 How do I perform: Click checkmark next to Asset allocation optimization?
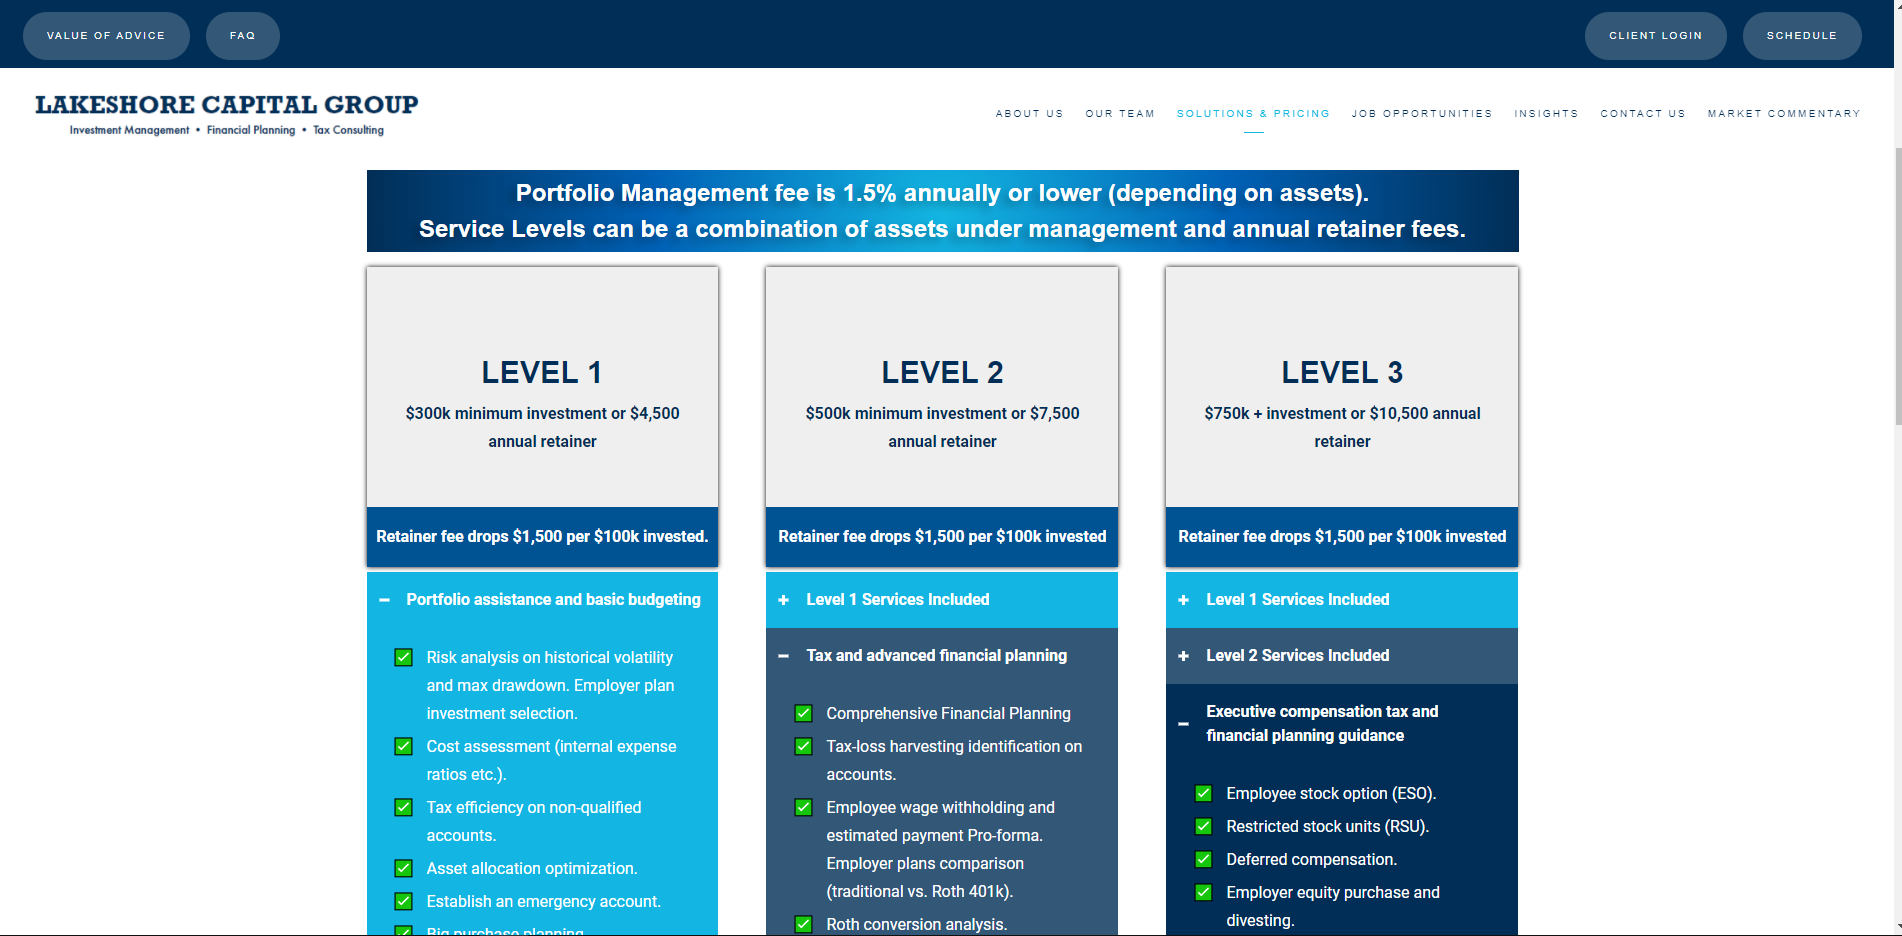[404, 868]
